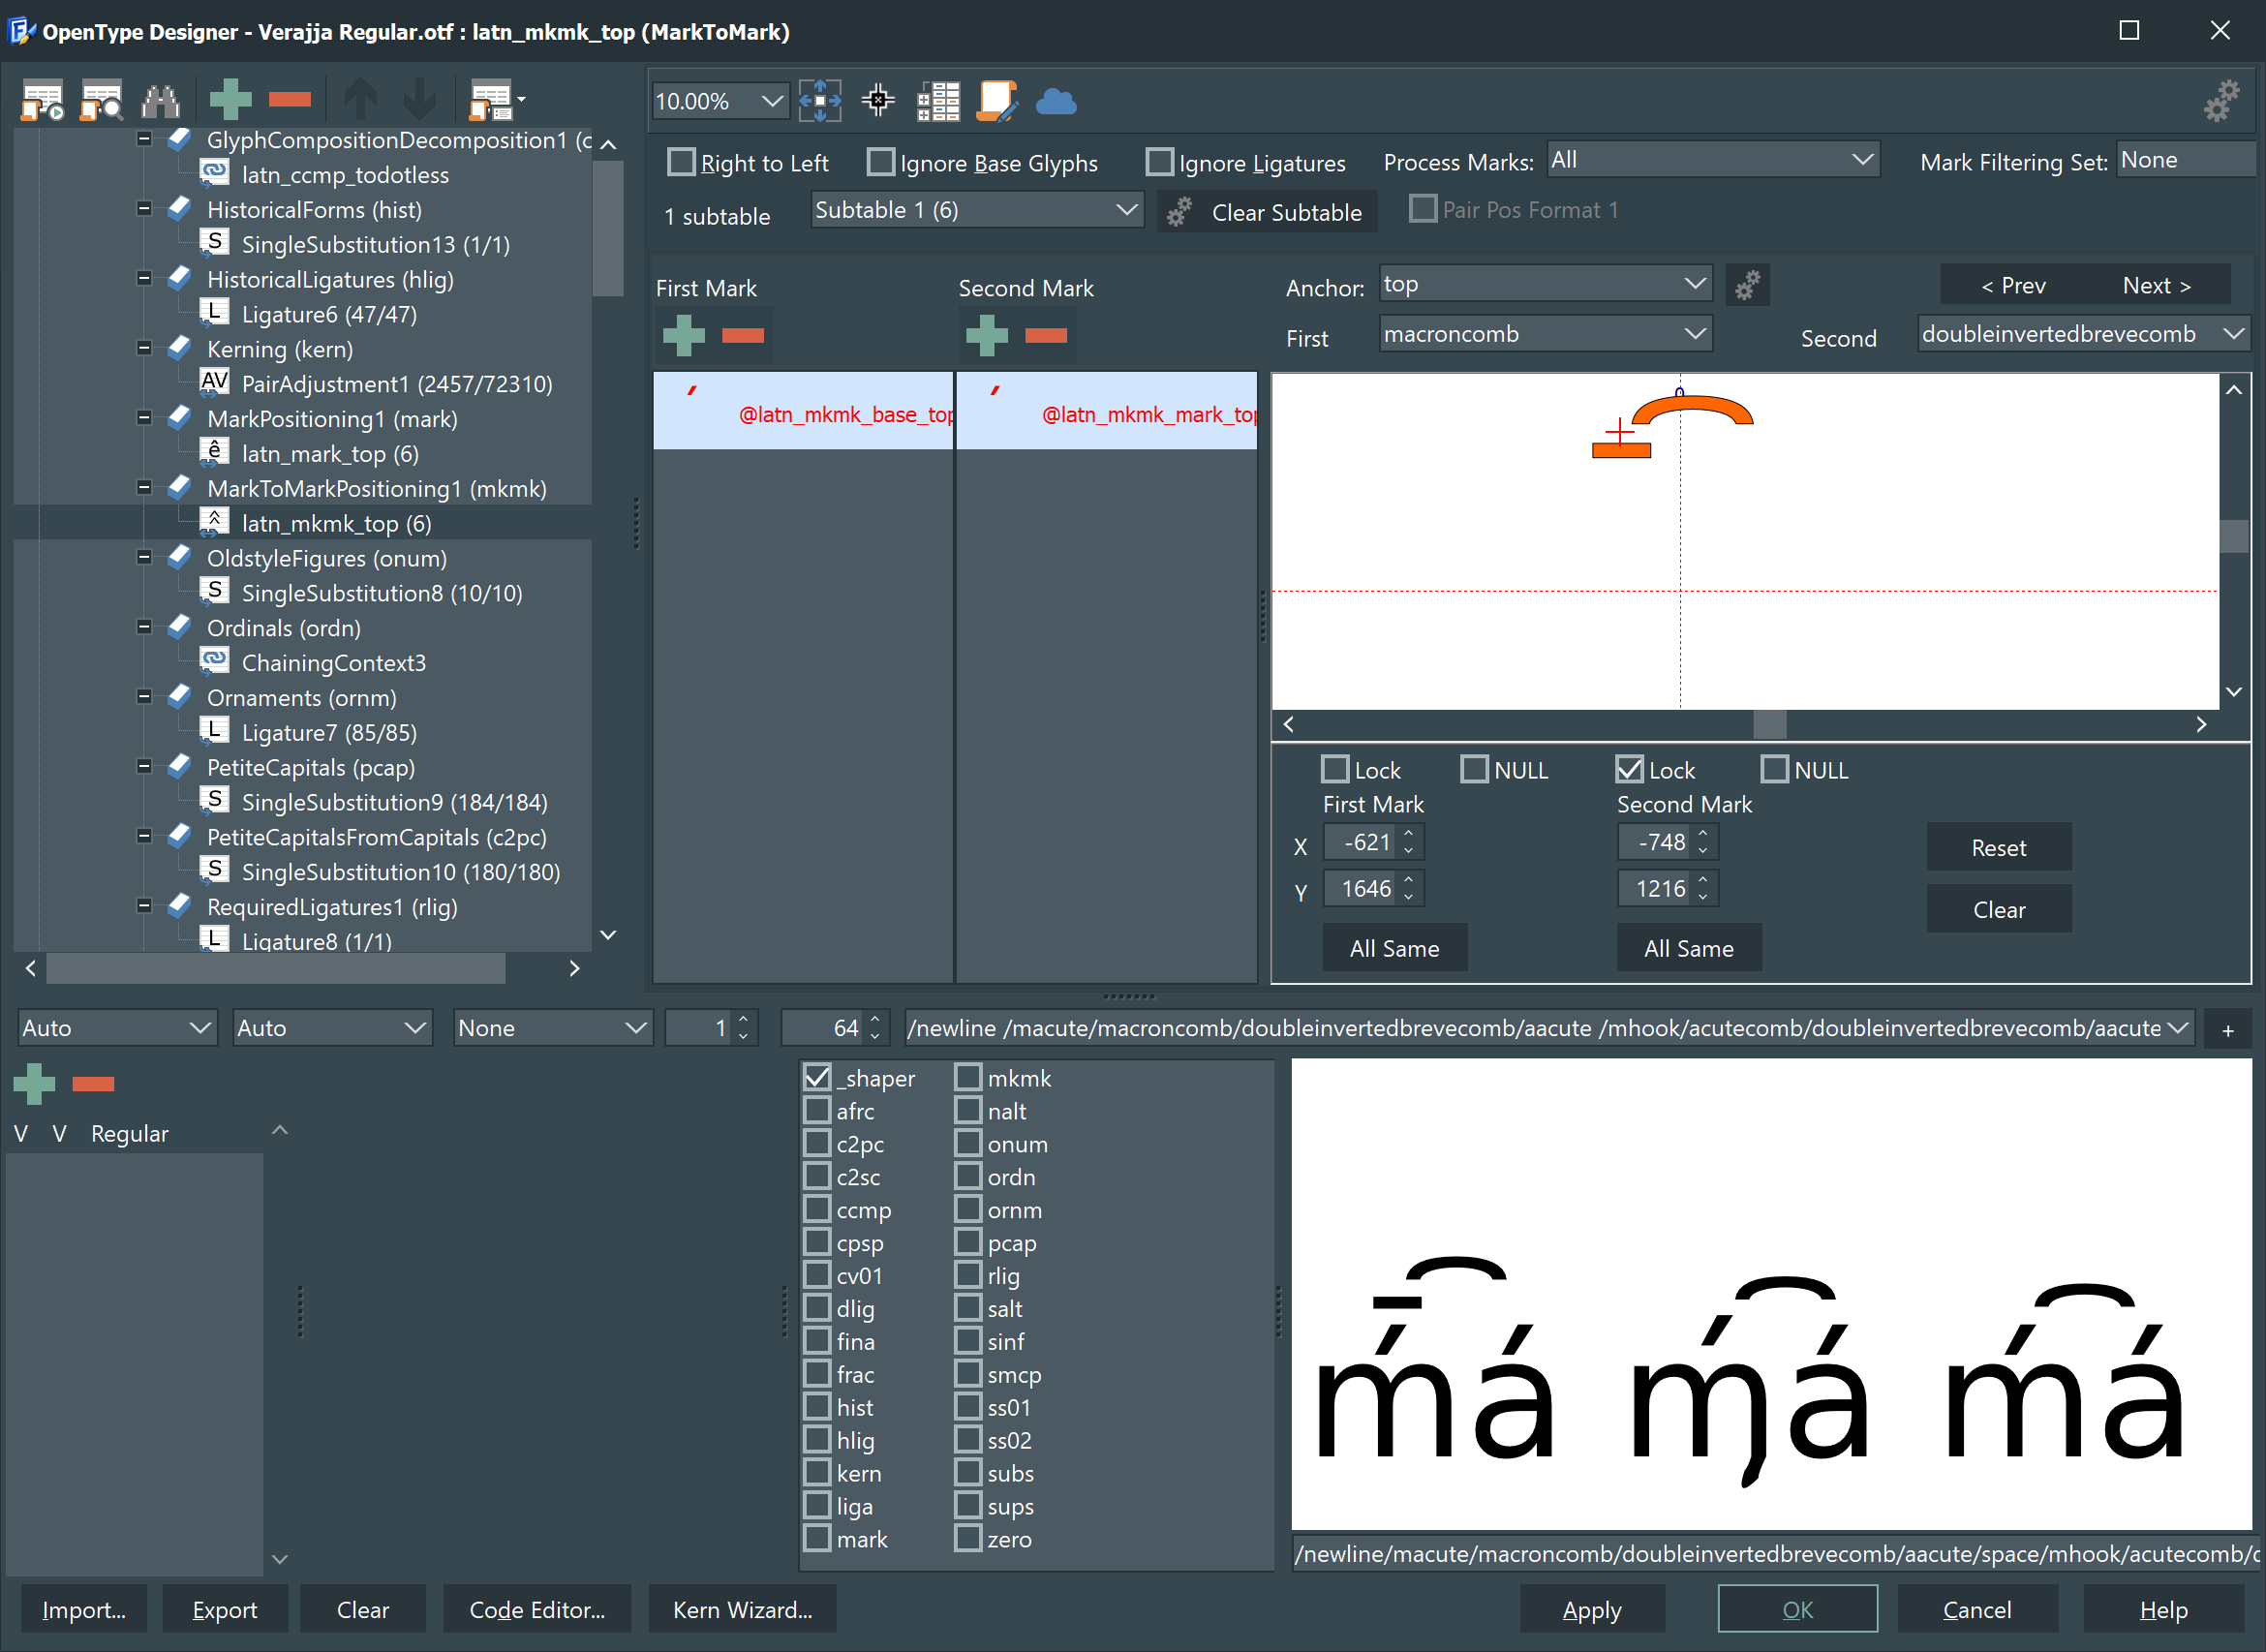
Task: Select SingleSubstitution8 (10/10) tree item
Action: point(382,593)
